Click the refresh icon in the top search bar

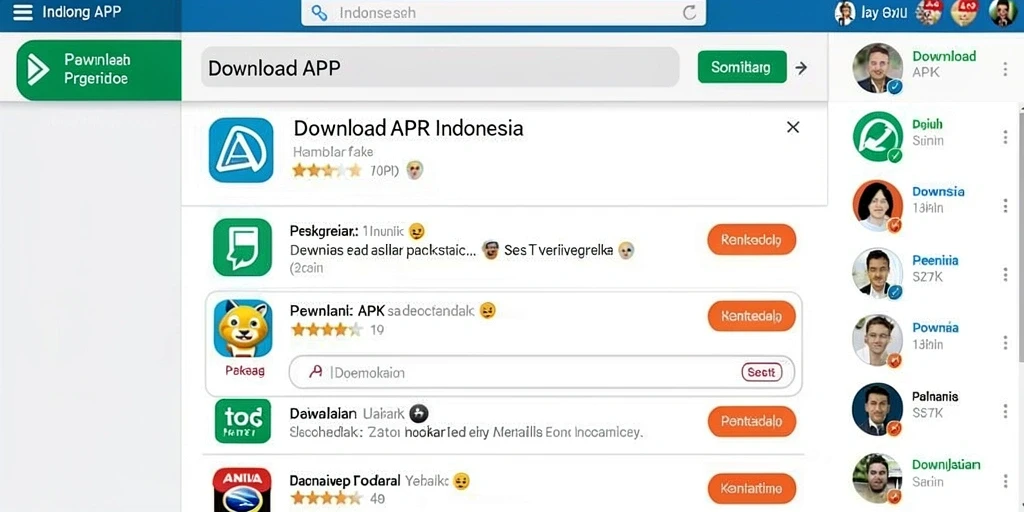pyautogui.click(x=689, y=13)
